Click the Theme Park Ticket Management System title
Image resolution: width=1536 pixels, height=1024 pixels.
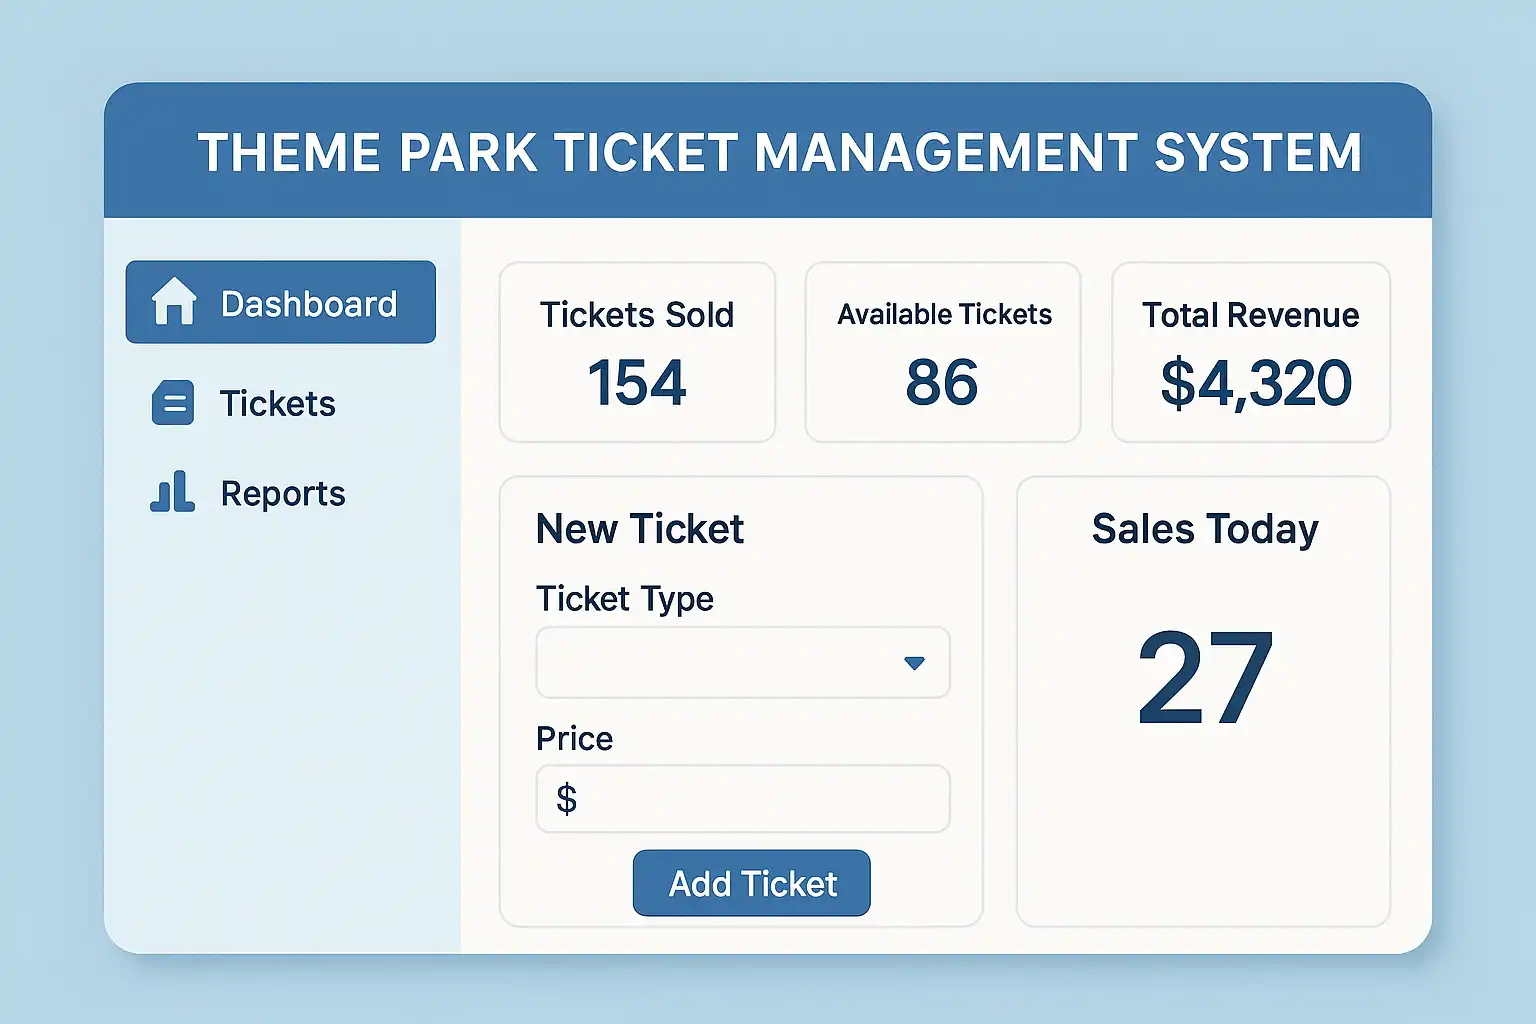(x=779, y=153)
